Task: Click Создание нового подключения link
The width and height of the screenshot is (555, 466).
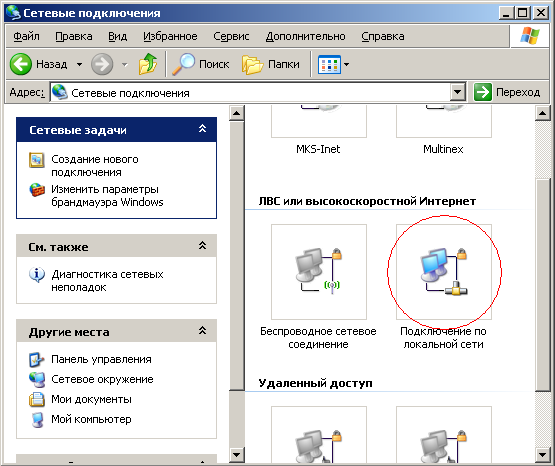Action: pyautogui.click(x=95, y=166)
